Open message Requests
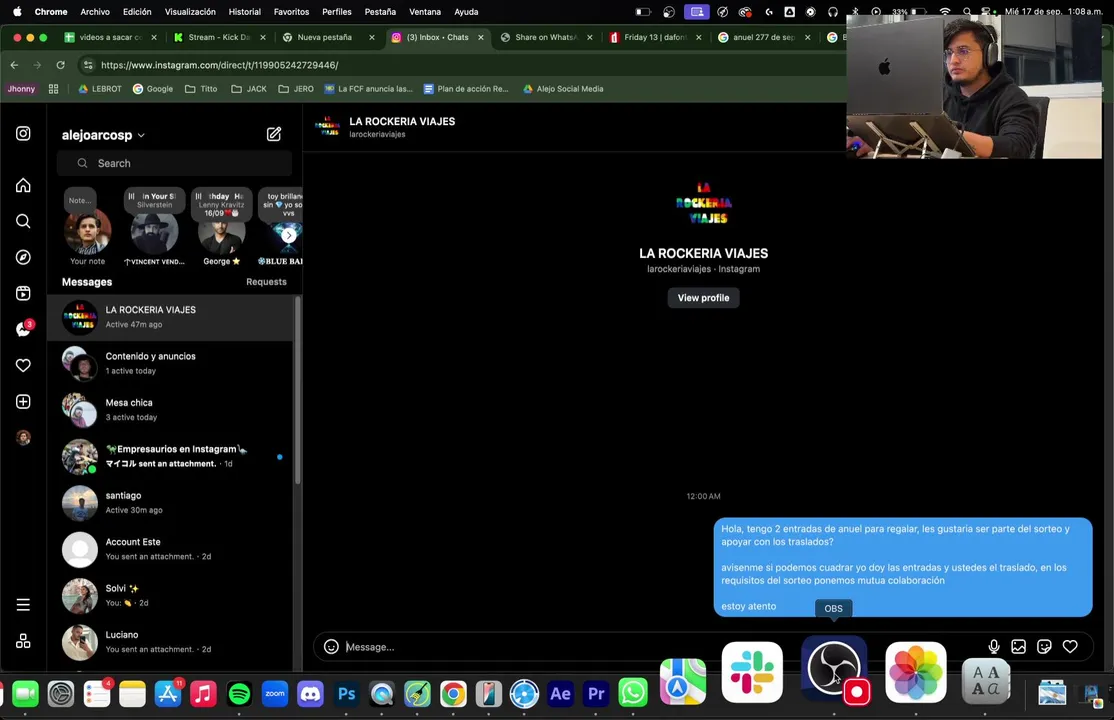 pyautogui.click(x=266, y=282)
